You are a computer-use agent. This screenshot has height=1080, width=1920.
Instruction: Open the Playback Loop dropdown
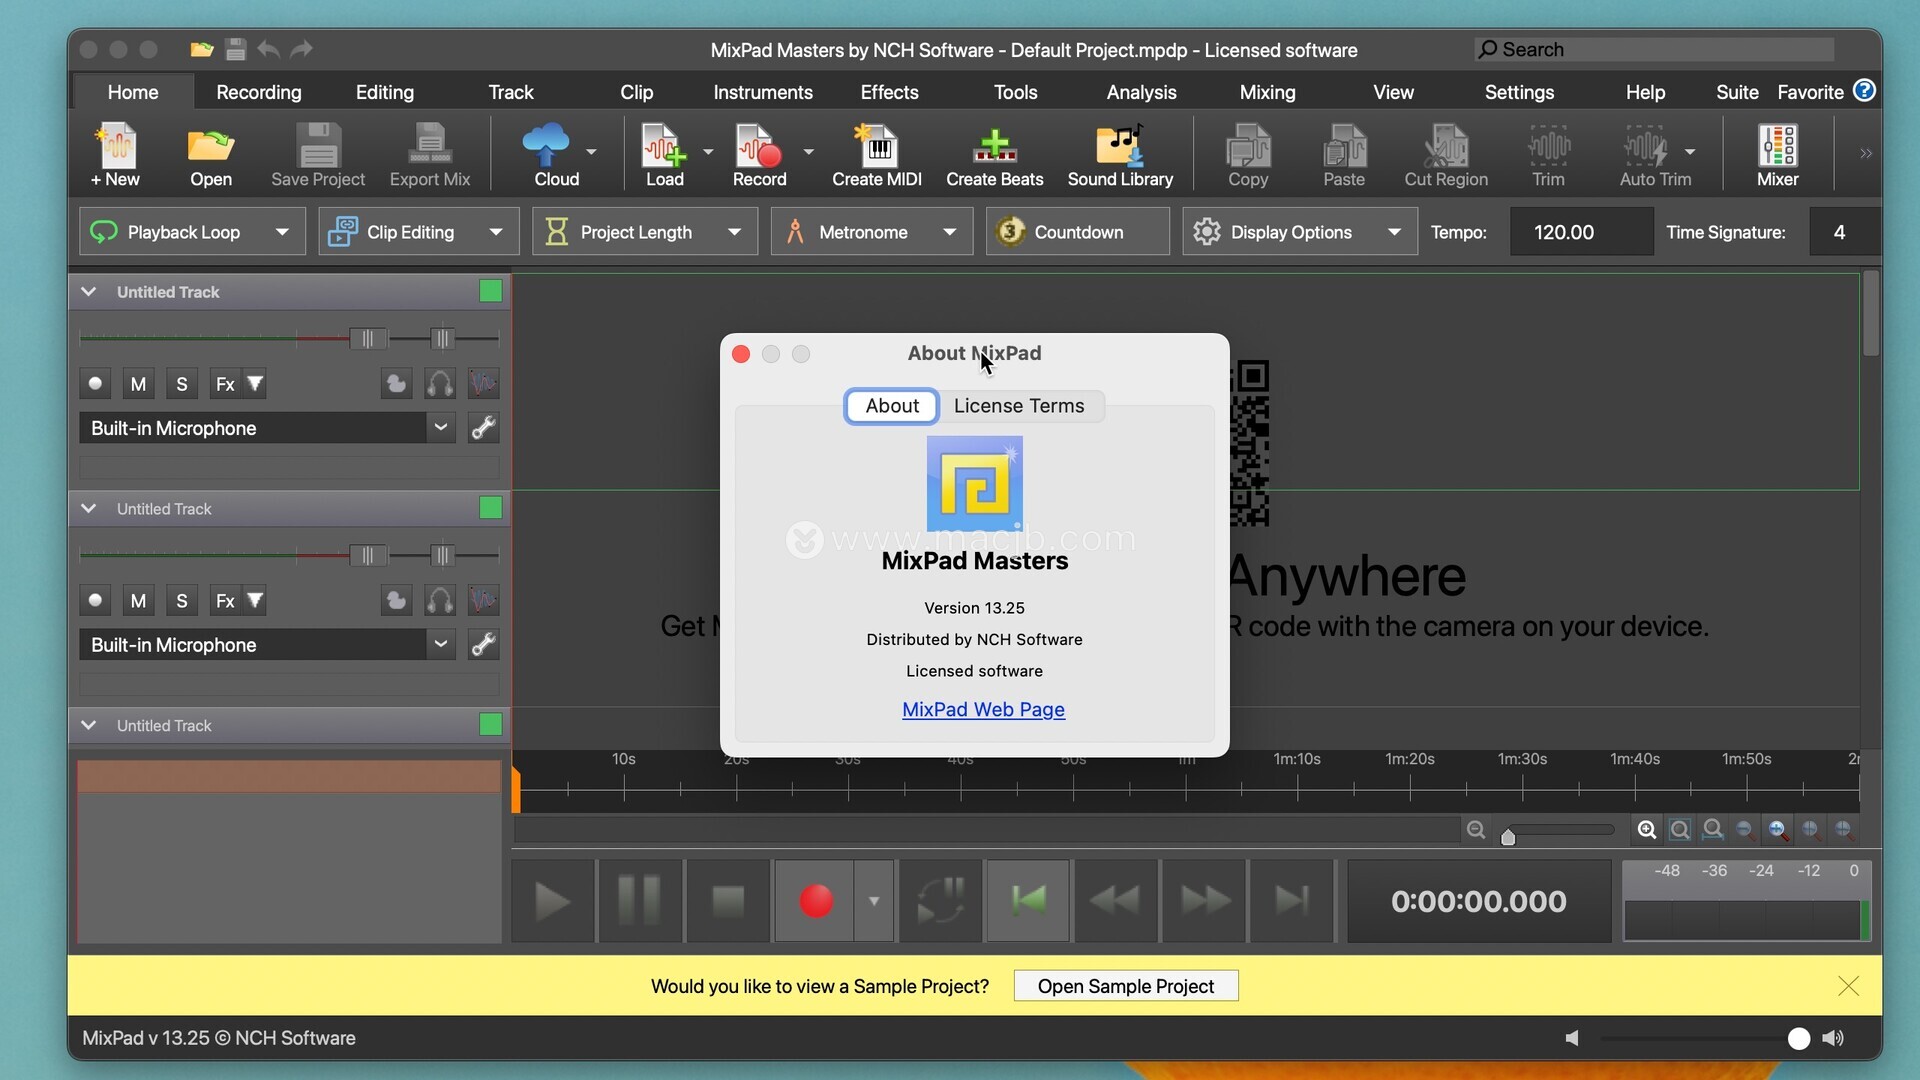tap(282, 232)
